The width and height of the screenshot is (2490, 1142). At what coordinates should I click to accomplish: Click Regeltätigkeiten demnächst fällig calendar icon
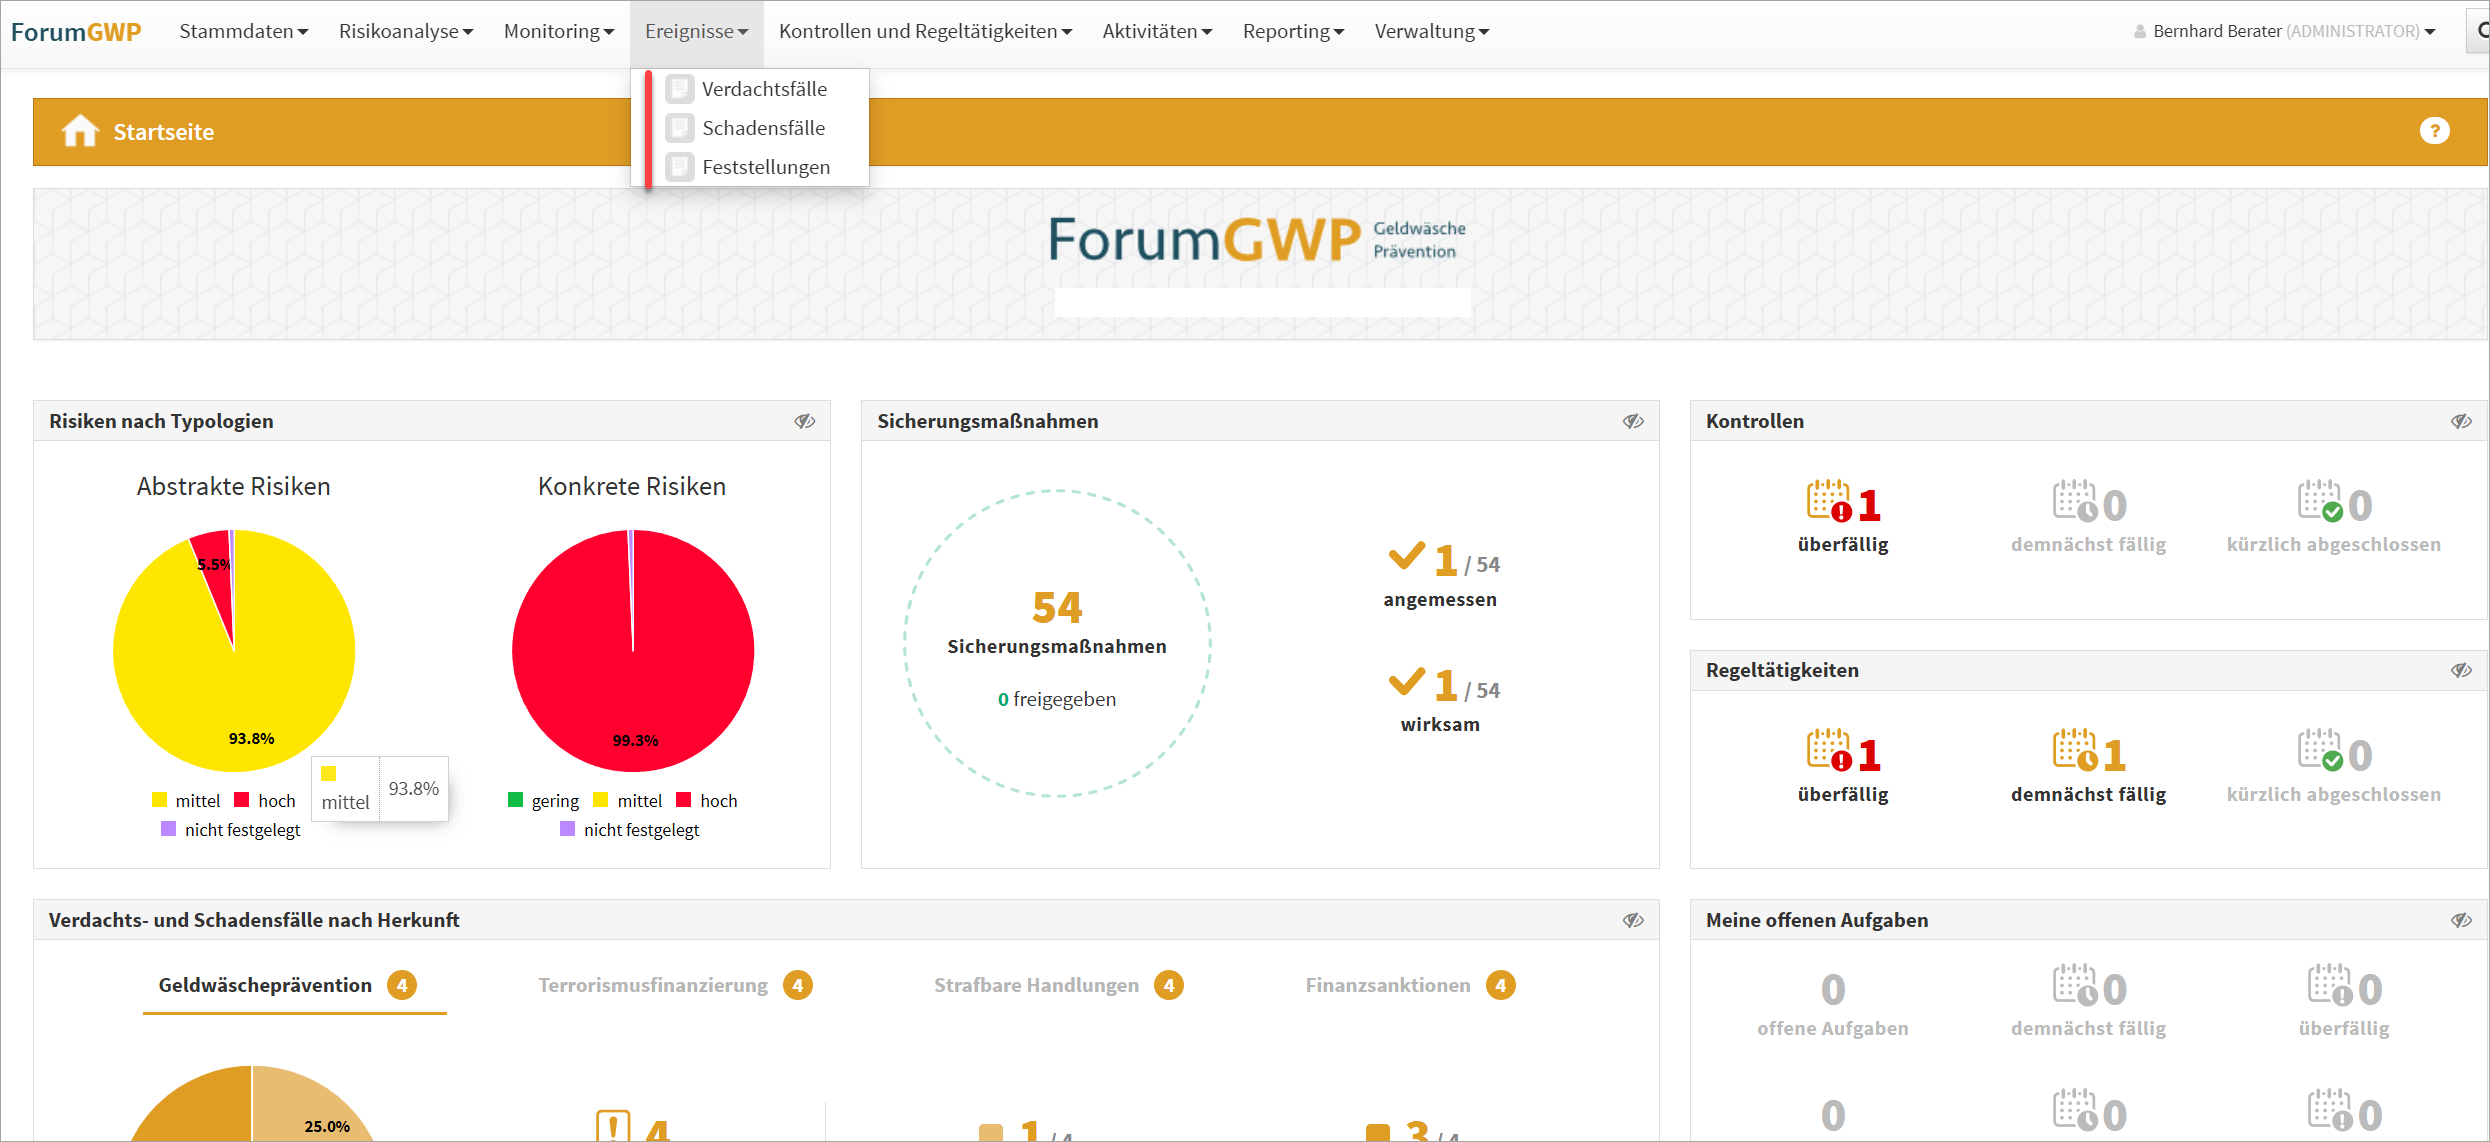(x=2075, y=751)
